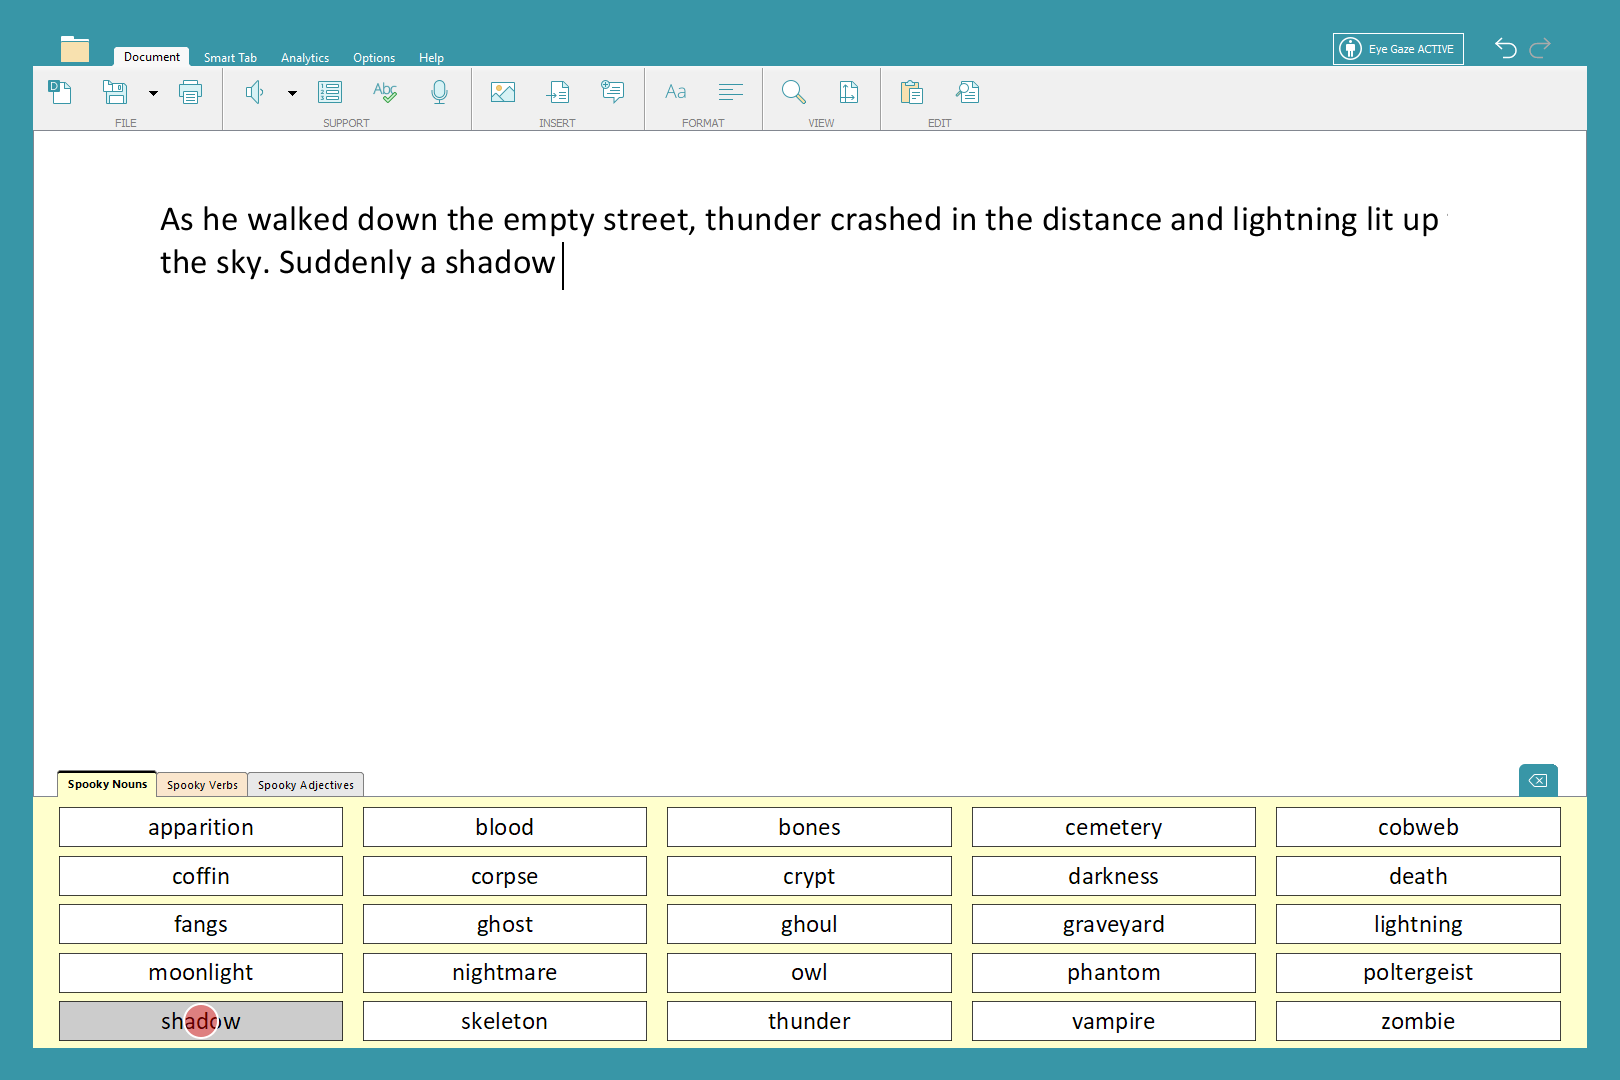Screen dimensions: 1620x1080
Task: Switch to the Spooky Adjectives tab
Action: coord(305,785)
